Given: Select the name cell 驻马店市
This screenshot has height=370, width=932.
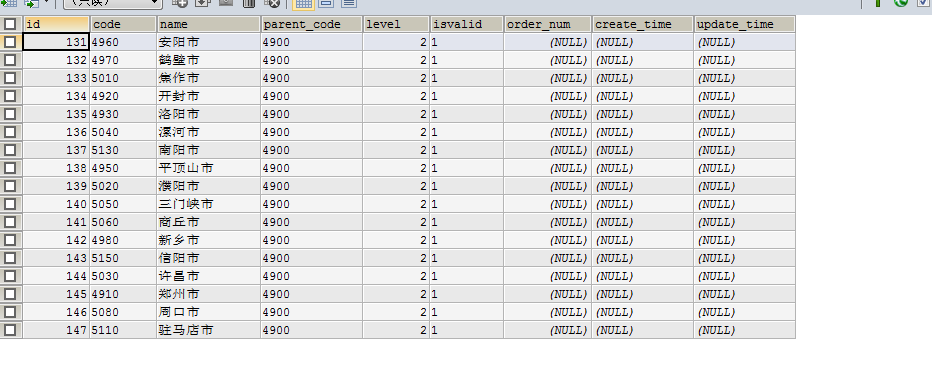Looking at the screenshot, I should pos(209,330).
